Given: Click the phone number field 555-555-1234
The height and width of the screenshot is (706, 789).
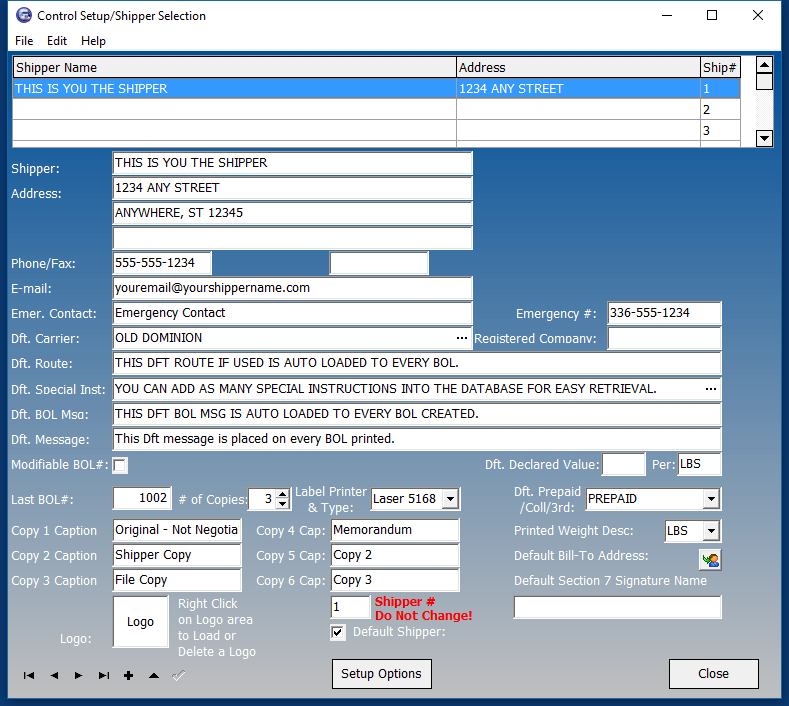Looking at the screenshot, I should point(162,263).
